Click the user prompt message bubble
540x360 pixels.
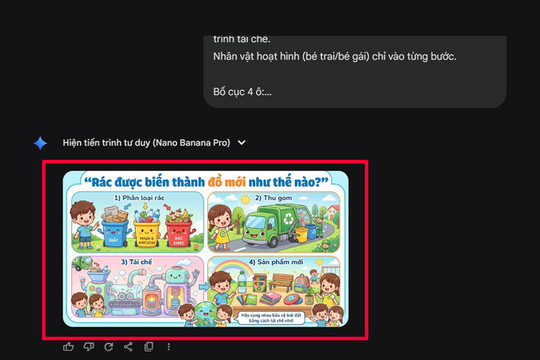355,72
